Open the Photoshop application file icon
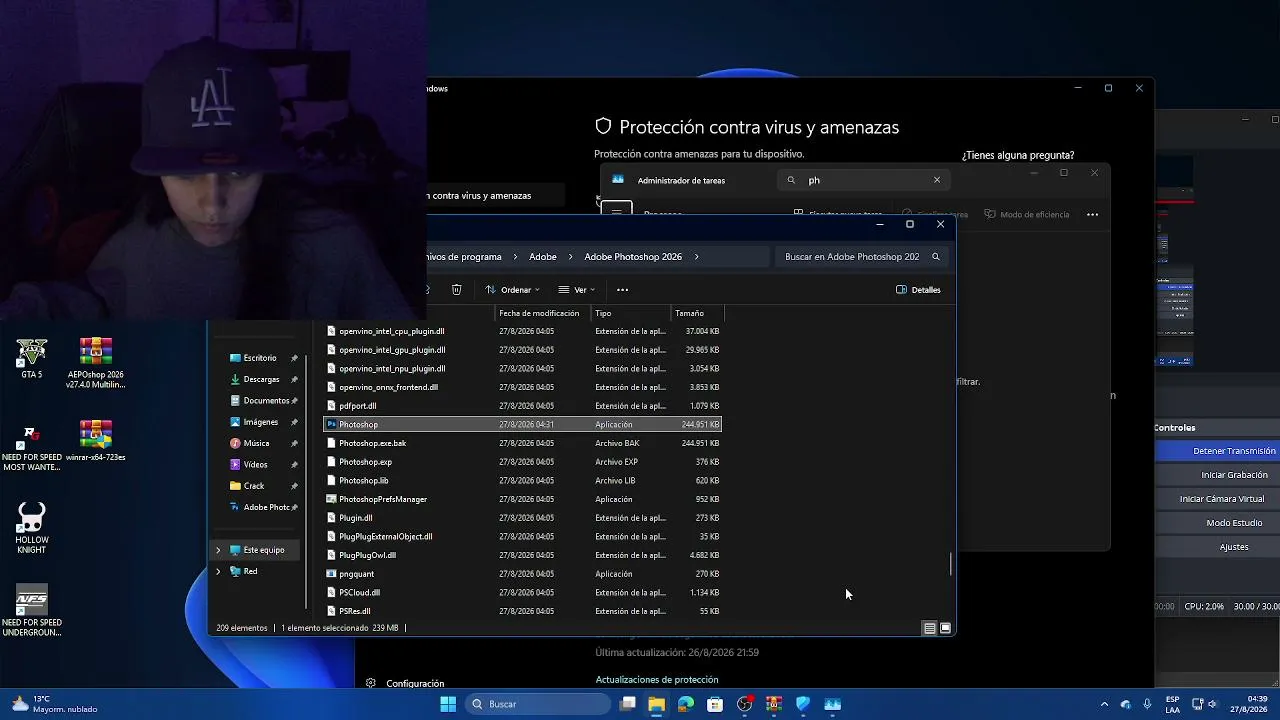1280x720 pixels. point(332,425)
